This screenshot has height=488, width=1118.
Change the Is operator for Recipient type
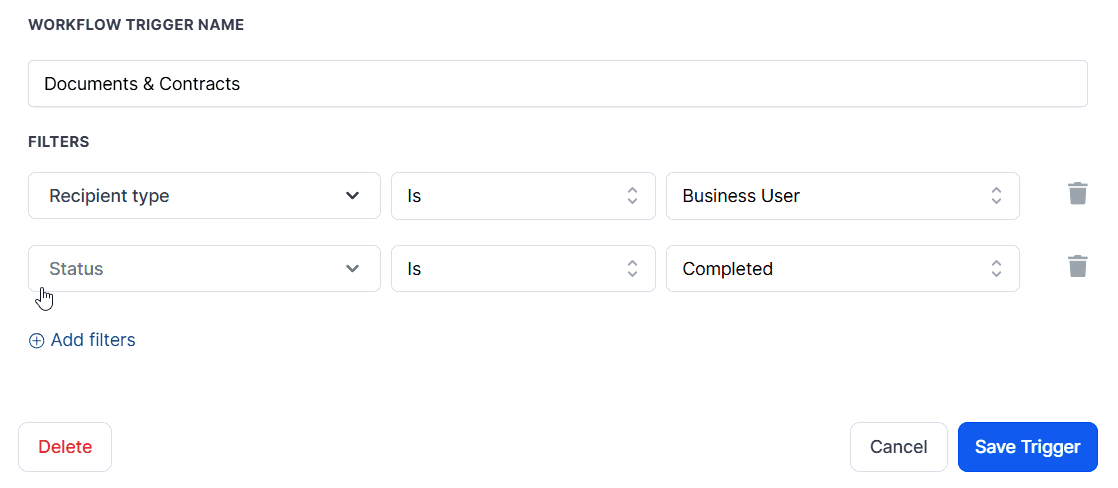tap(523, 195)
